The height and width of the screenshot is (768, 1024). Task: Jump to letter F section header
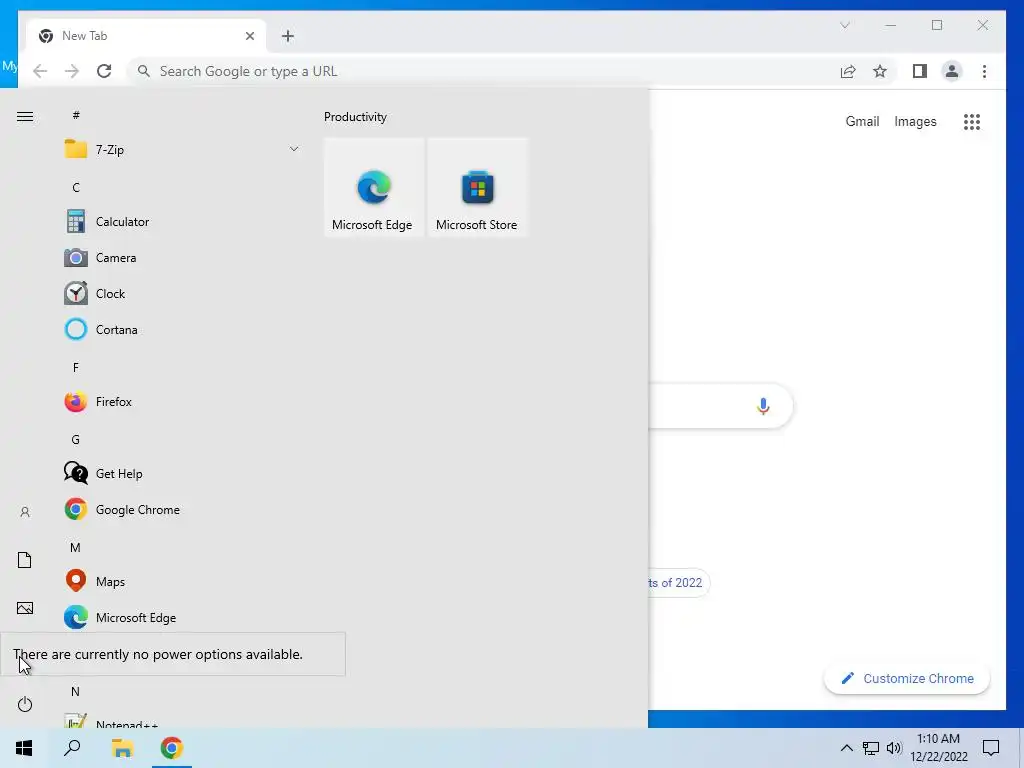[x=76, y=368]
